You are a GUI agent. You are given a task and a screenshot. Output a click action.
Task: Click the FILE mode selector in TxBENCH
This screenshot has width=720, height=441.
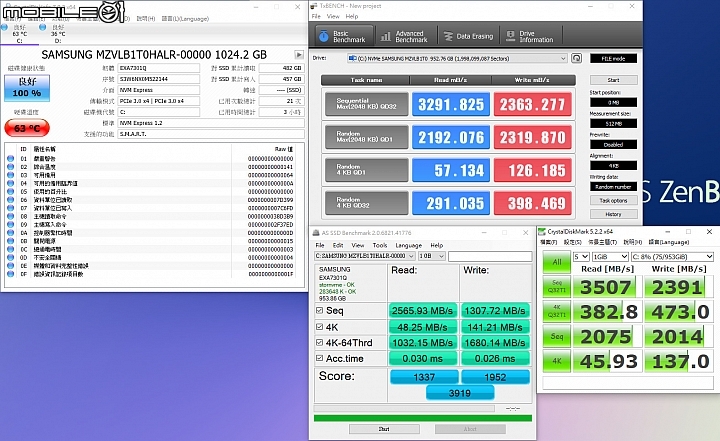pos(613,58)
